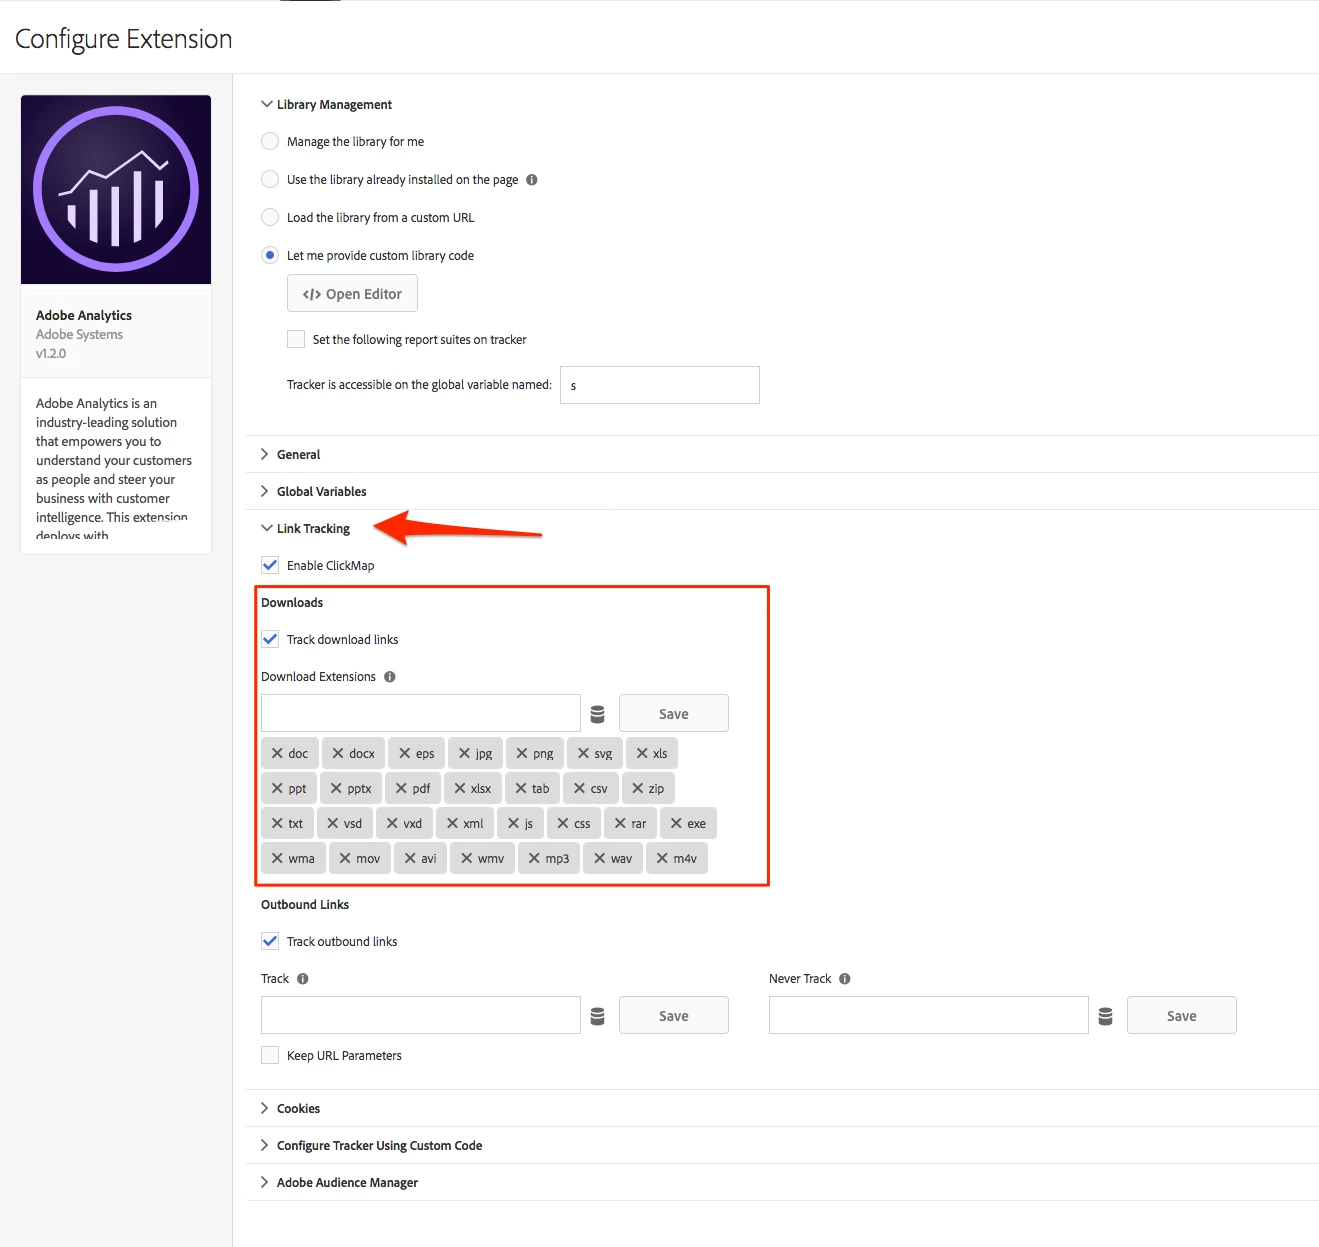Remove the jpg extension tag
The width and height of the screenshot is (1319, 1247).
coord(464,753)
